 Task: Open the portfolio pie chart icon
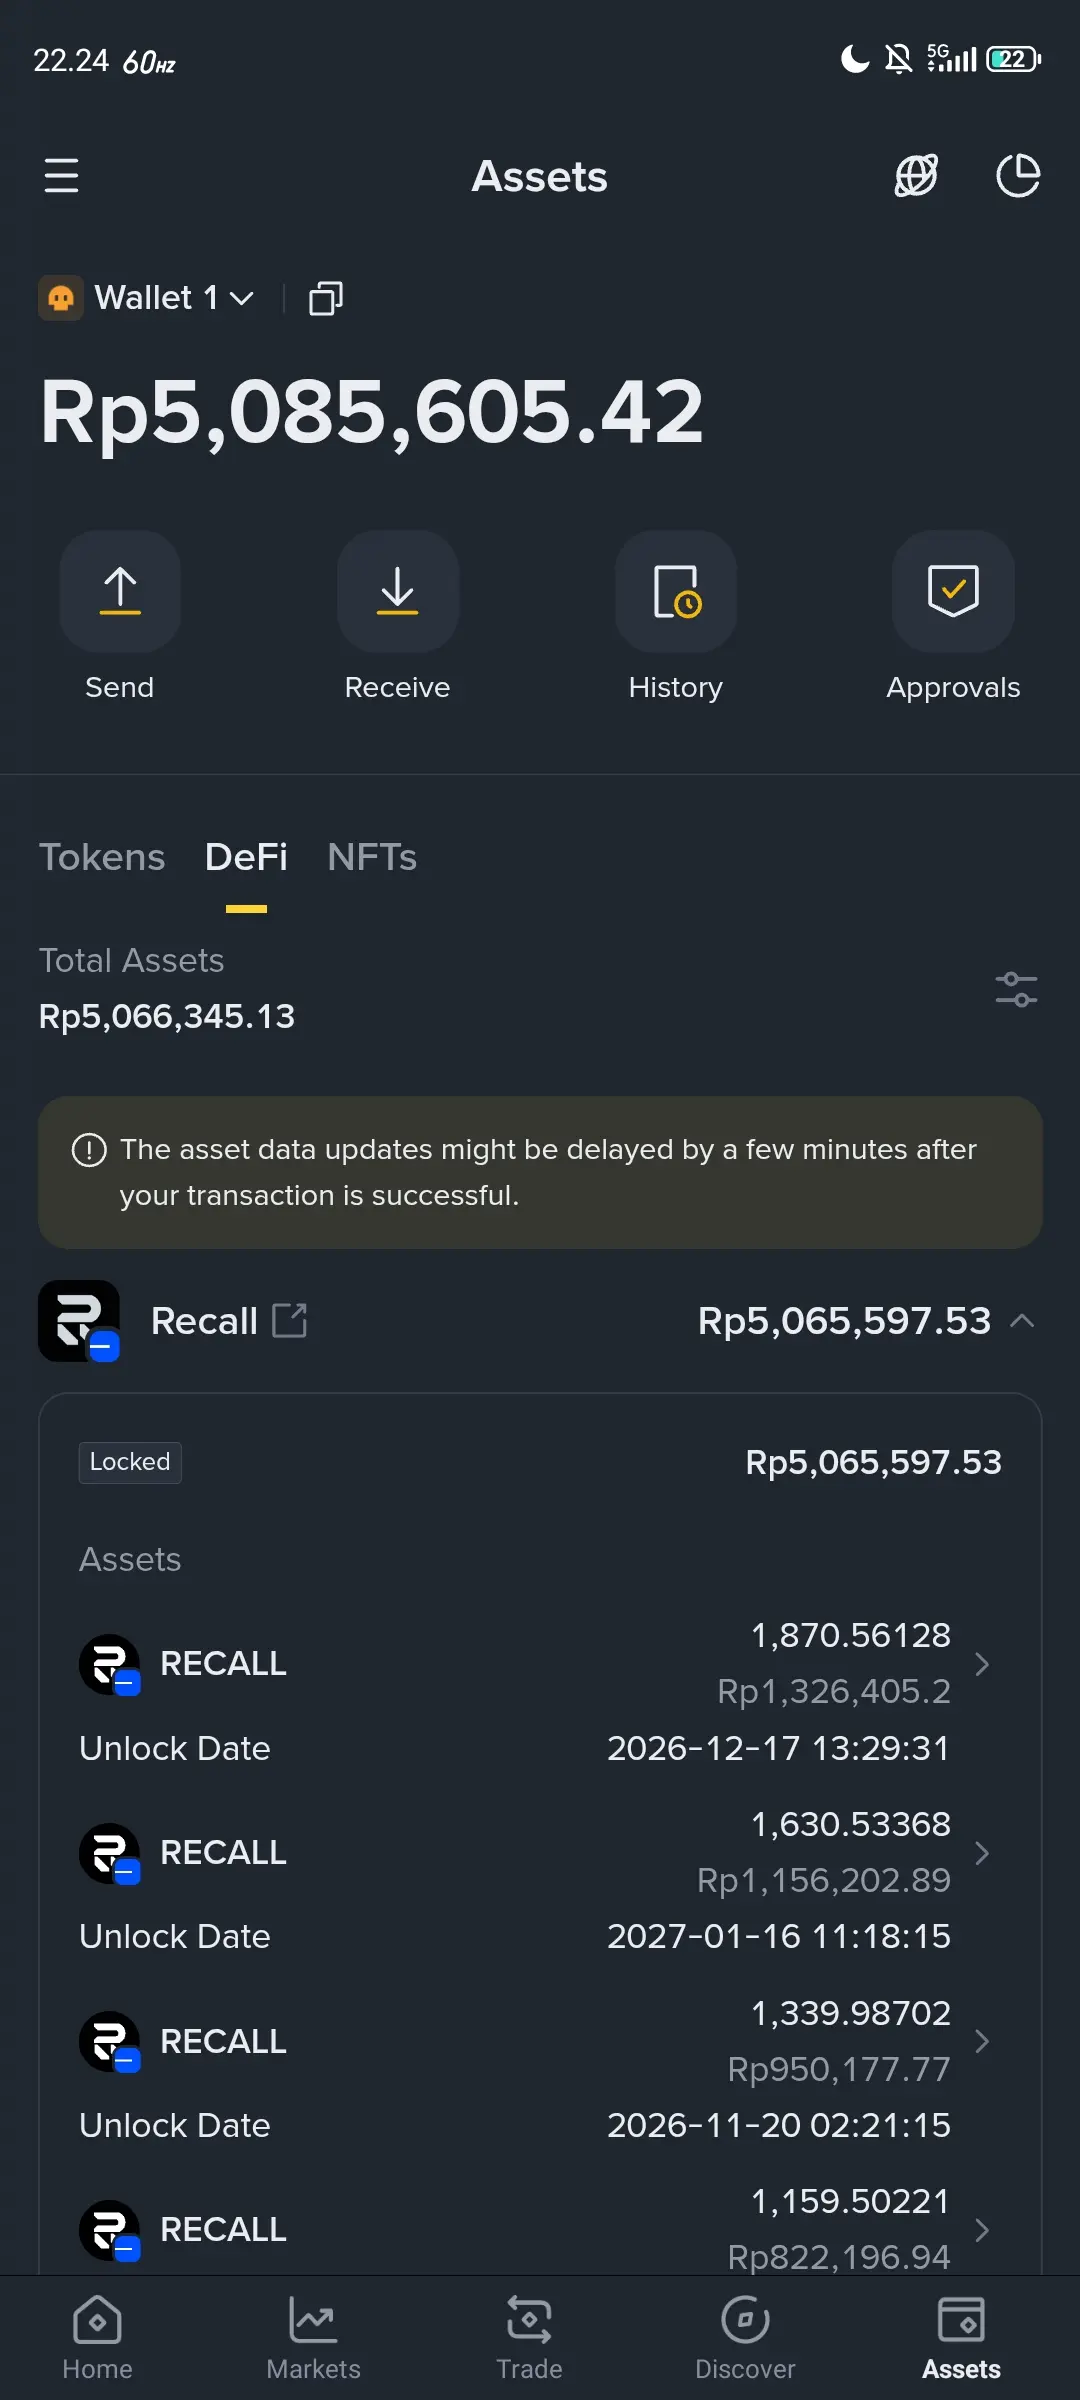click(x=1018, y=176)
